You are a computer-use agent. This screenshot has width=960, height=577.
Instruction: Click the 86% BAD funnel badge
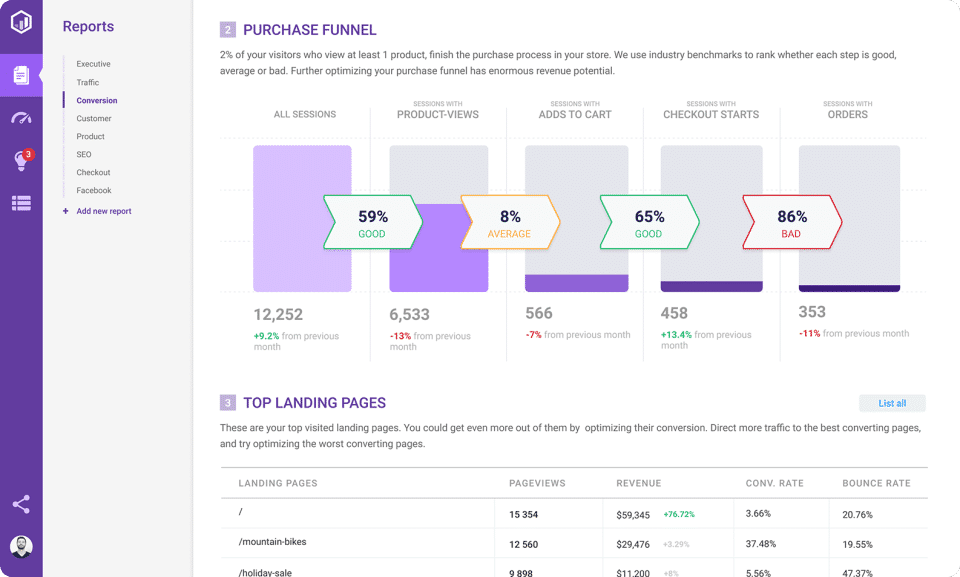pyautogui.click(x=791, y=222)
